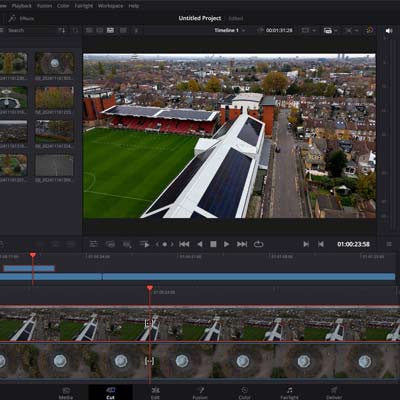Open the Fusion menu in menu bar
The width and height of the screenshot is (400, 400).
[x=44, y=6]
